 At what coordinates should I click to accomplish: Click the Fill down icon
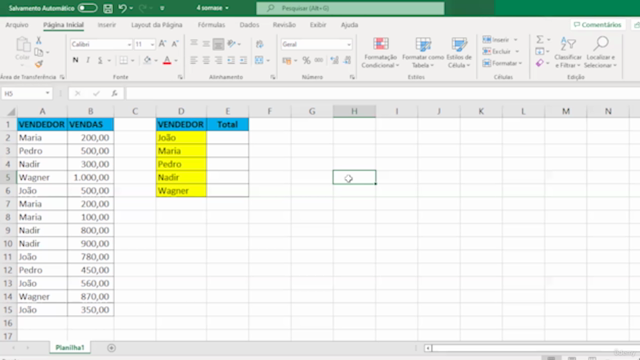(x=540, y=51)
